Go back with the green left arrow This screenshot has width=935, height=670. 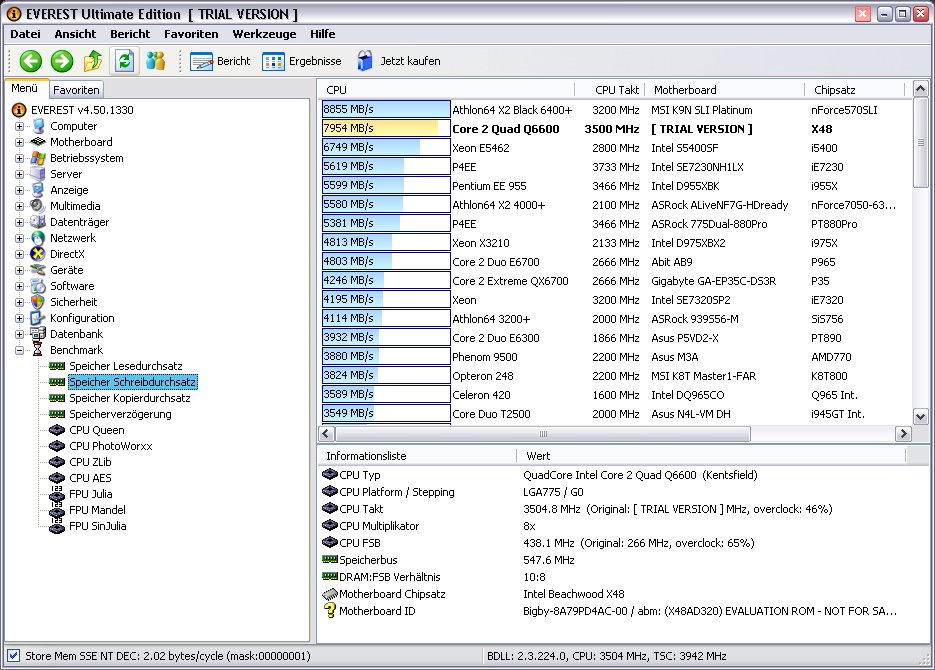30,61
